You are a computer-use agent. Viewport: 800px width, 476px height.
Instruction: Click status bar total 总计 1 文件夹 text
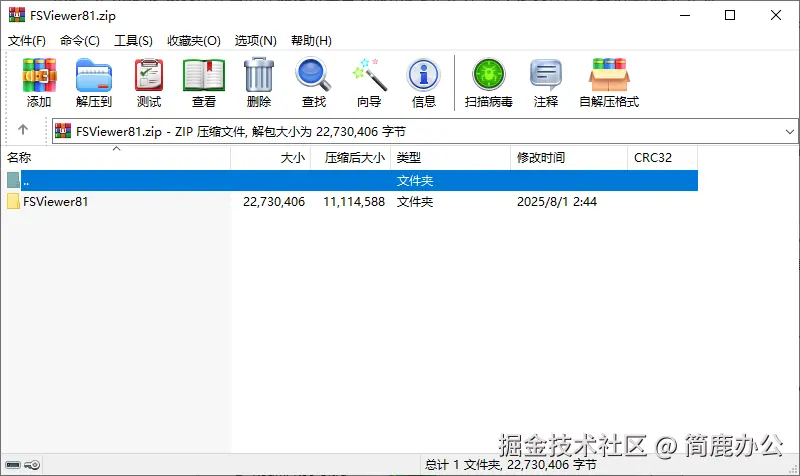tap(511, 465)
